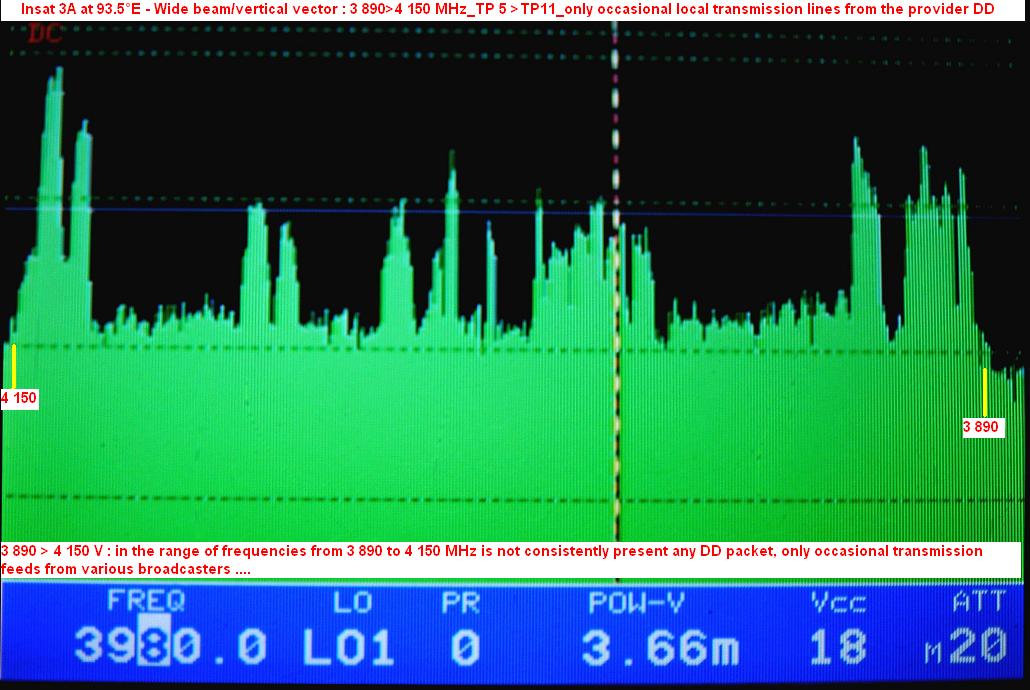This screenshot has width=1030, height=690.
Task: Select the PR value 0
Action: pos(463,647)
